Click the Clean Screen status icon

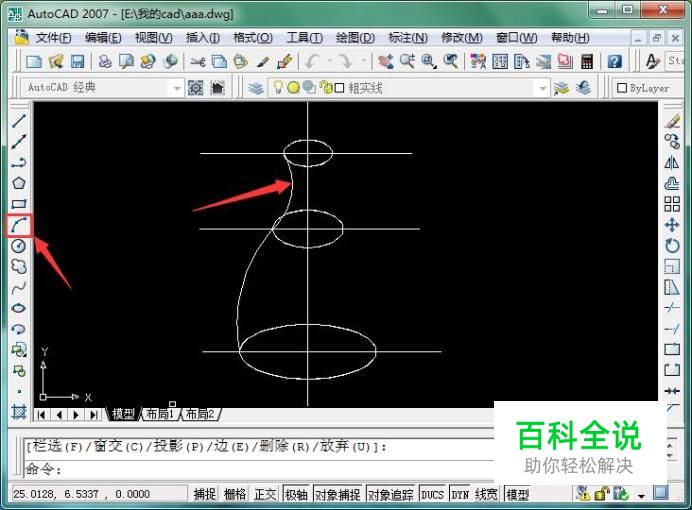[x=661, y=492]
